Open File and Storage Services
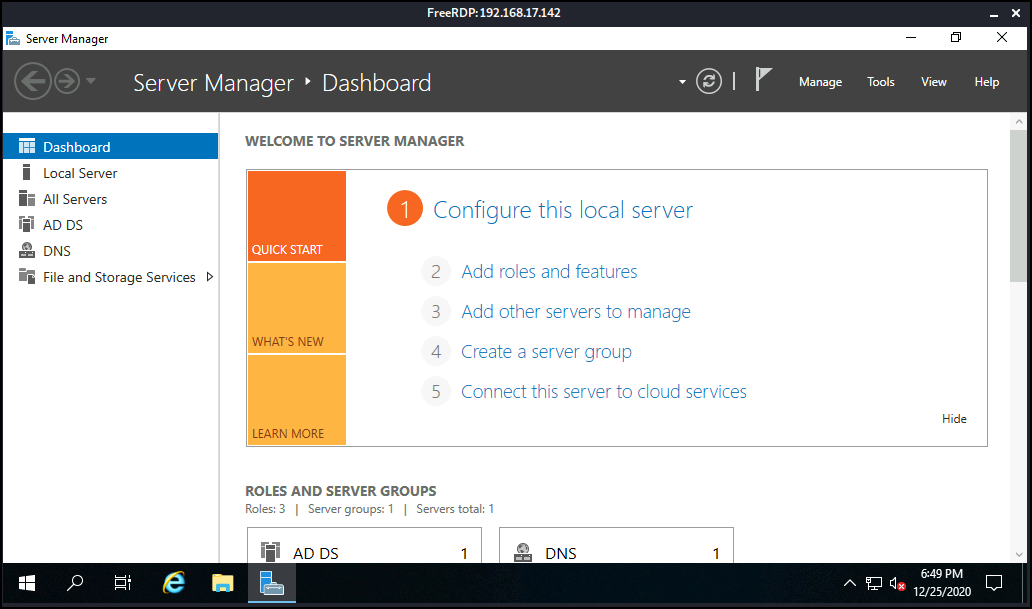Image resolution: width=1032 pixels, height=609 pixels. point(111,277)
